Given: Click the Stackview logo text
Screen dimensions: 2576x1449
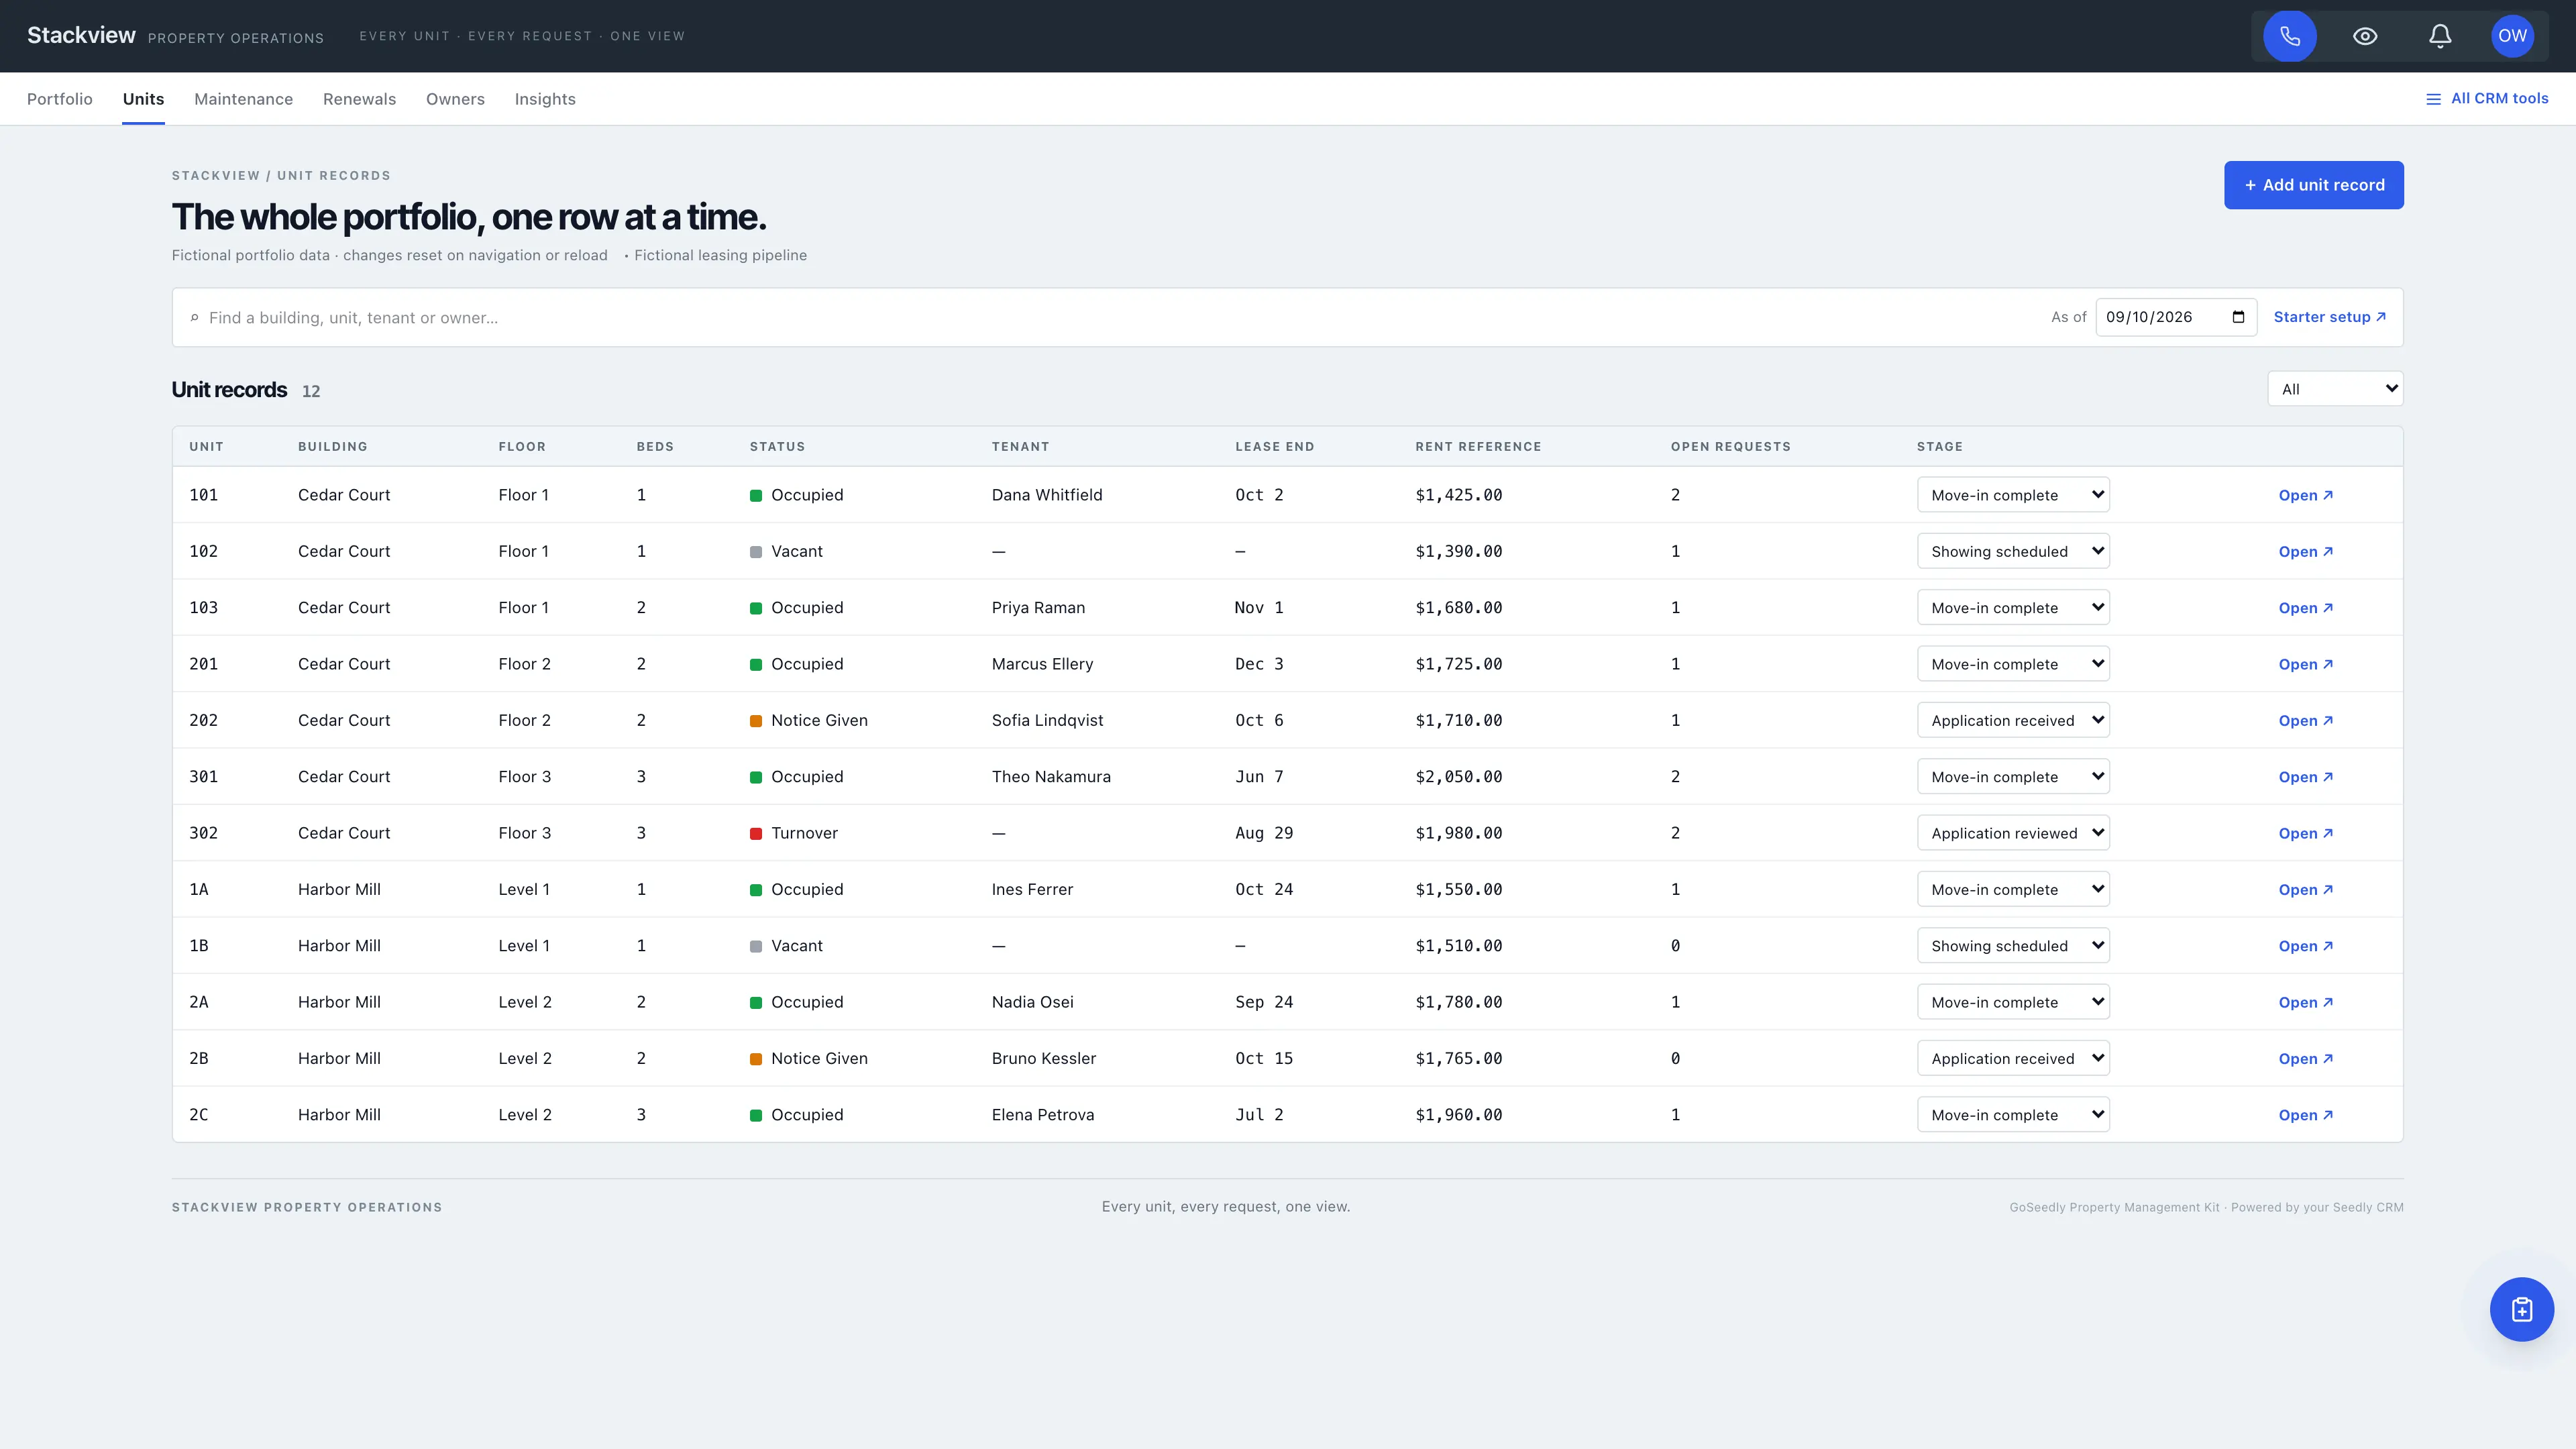Looking at the screenshot, I should 81,35.
